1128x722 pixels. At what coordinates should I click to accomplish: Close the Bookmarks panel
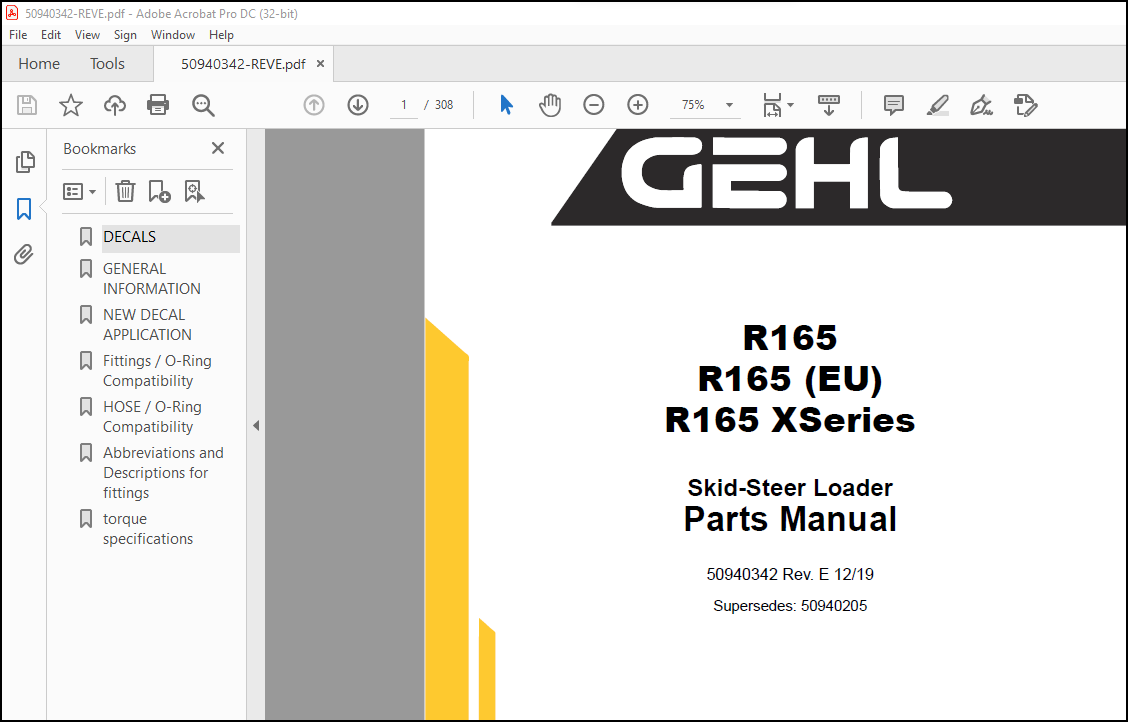[x=218, y=148]
